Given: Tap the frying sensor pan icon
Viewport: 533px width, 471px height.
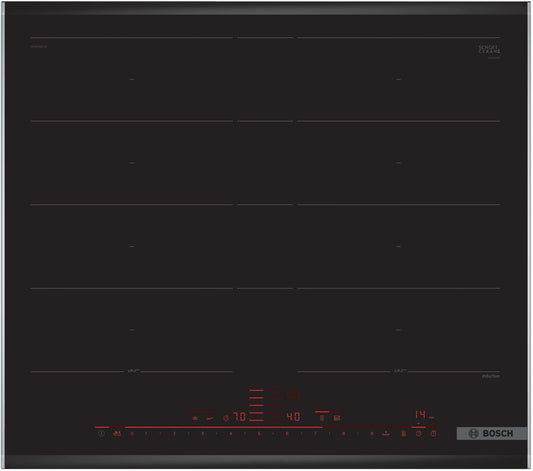Looking at the screenshot, I should (x=210, y=418).
